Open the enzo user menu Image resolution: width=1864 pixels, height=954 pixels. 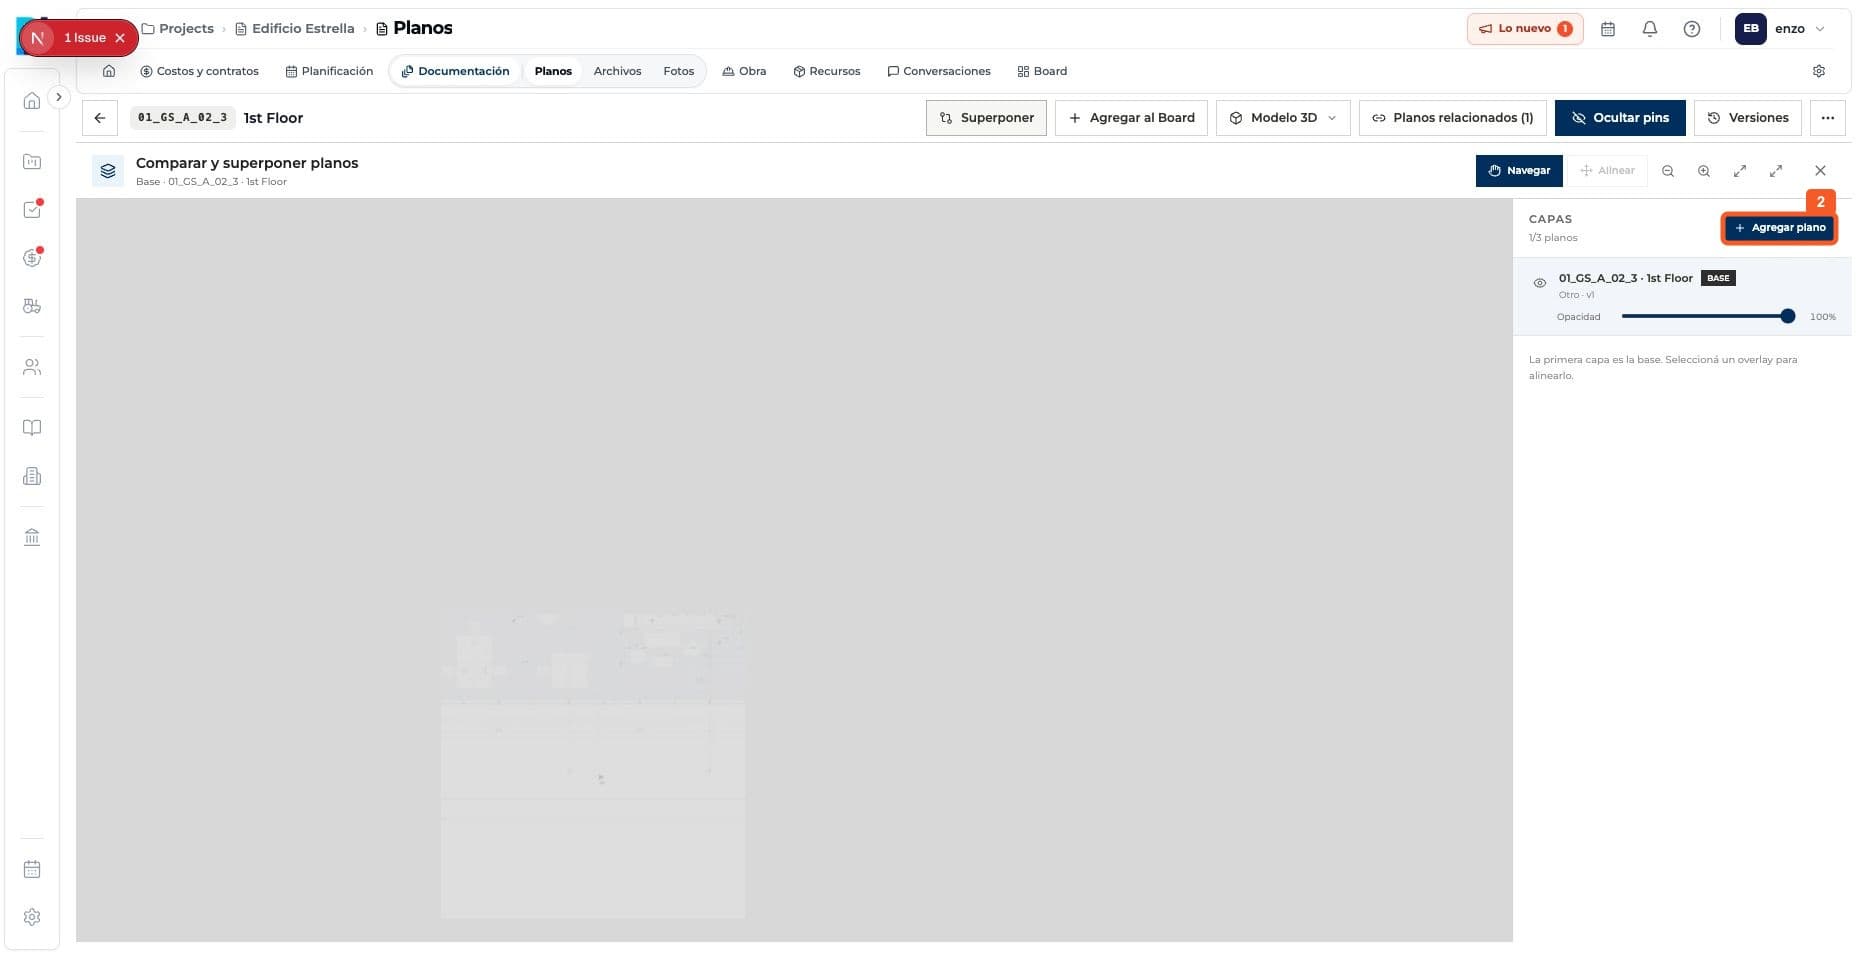1781,29
